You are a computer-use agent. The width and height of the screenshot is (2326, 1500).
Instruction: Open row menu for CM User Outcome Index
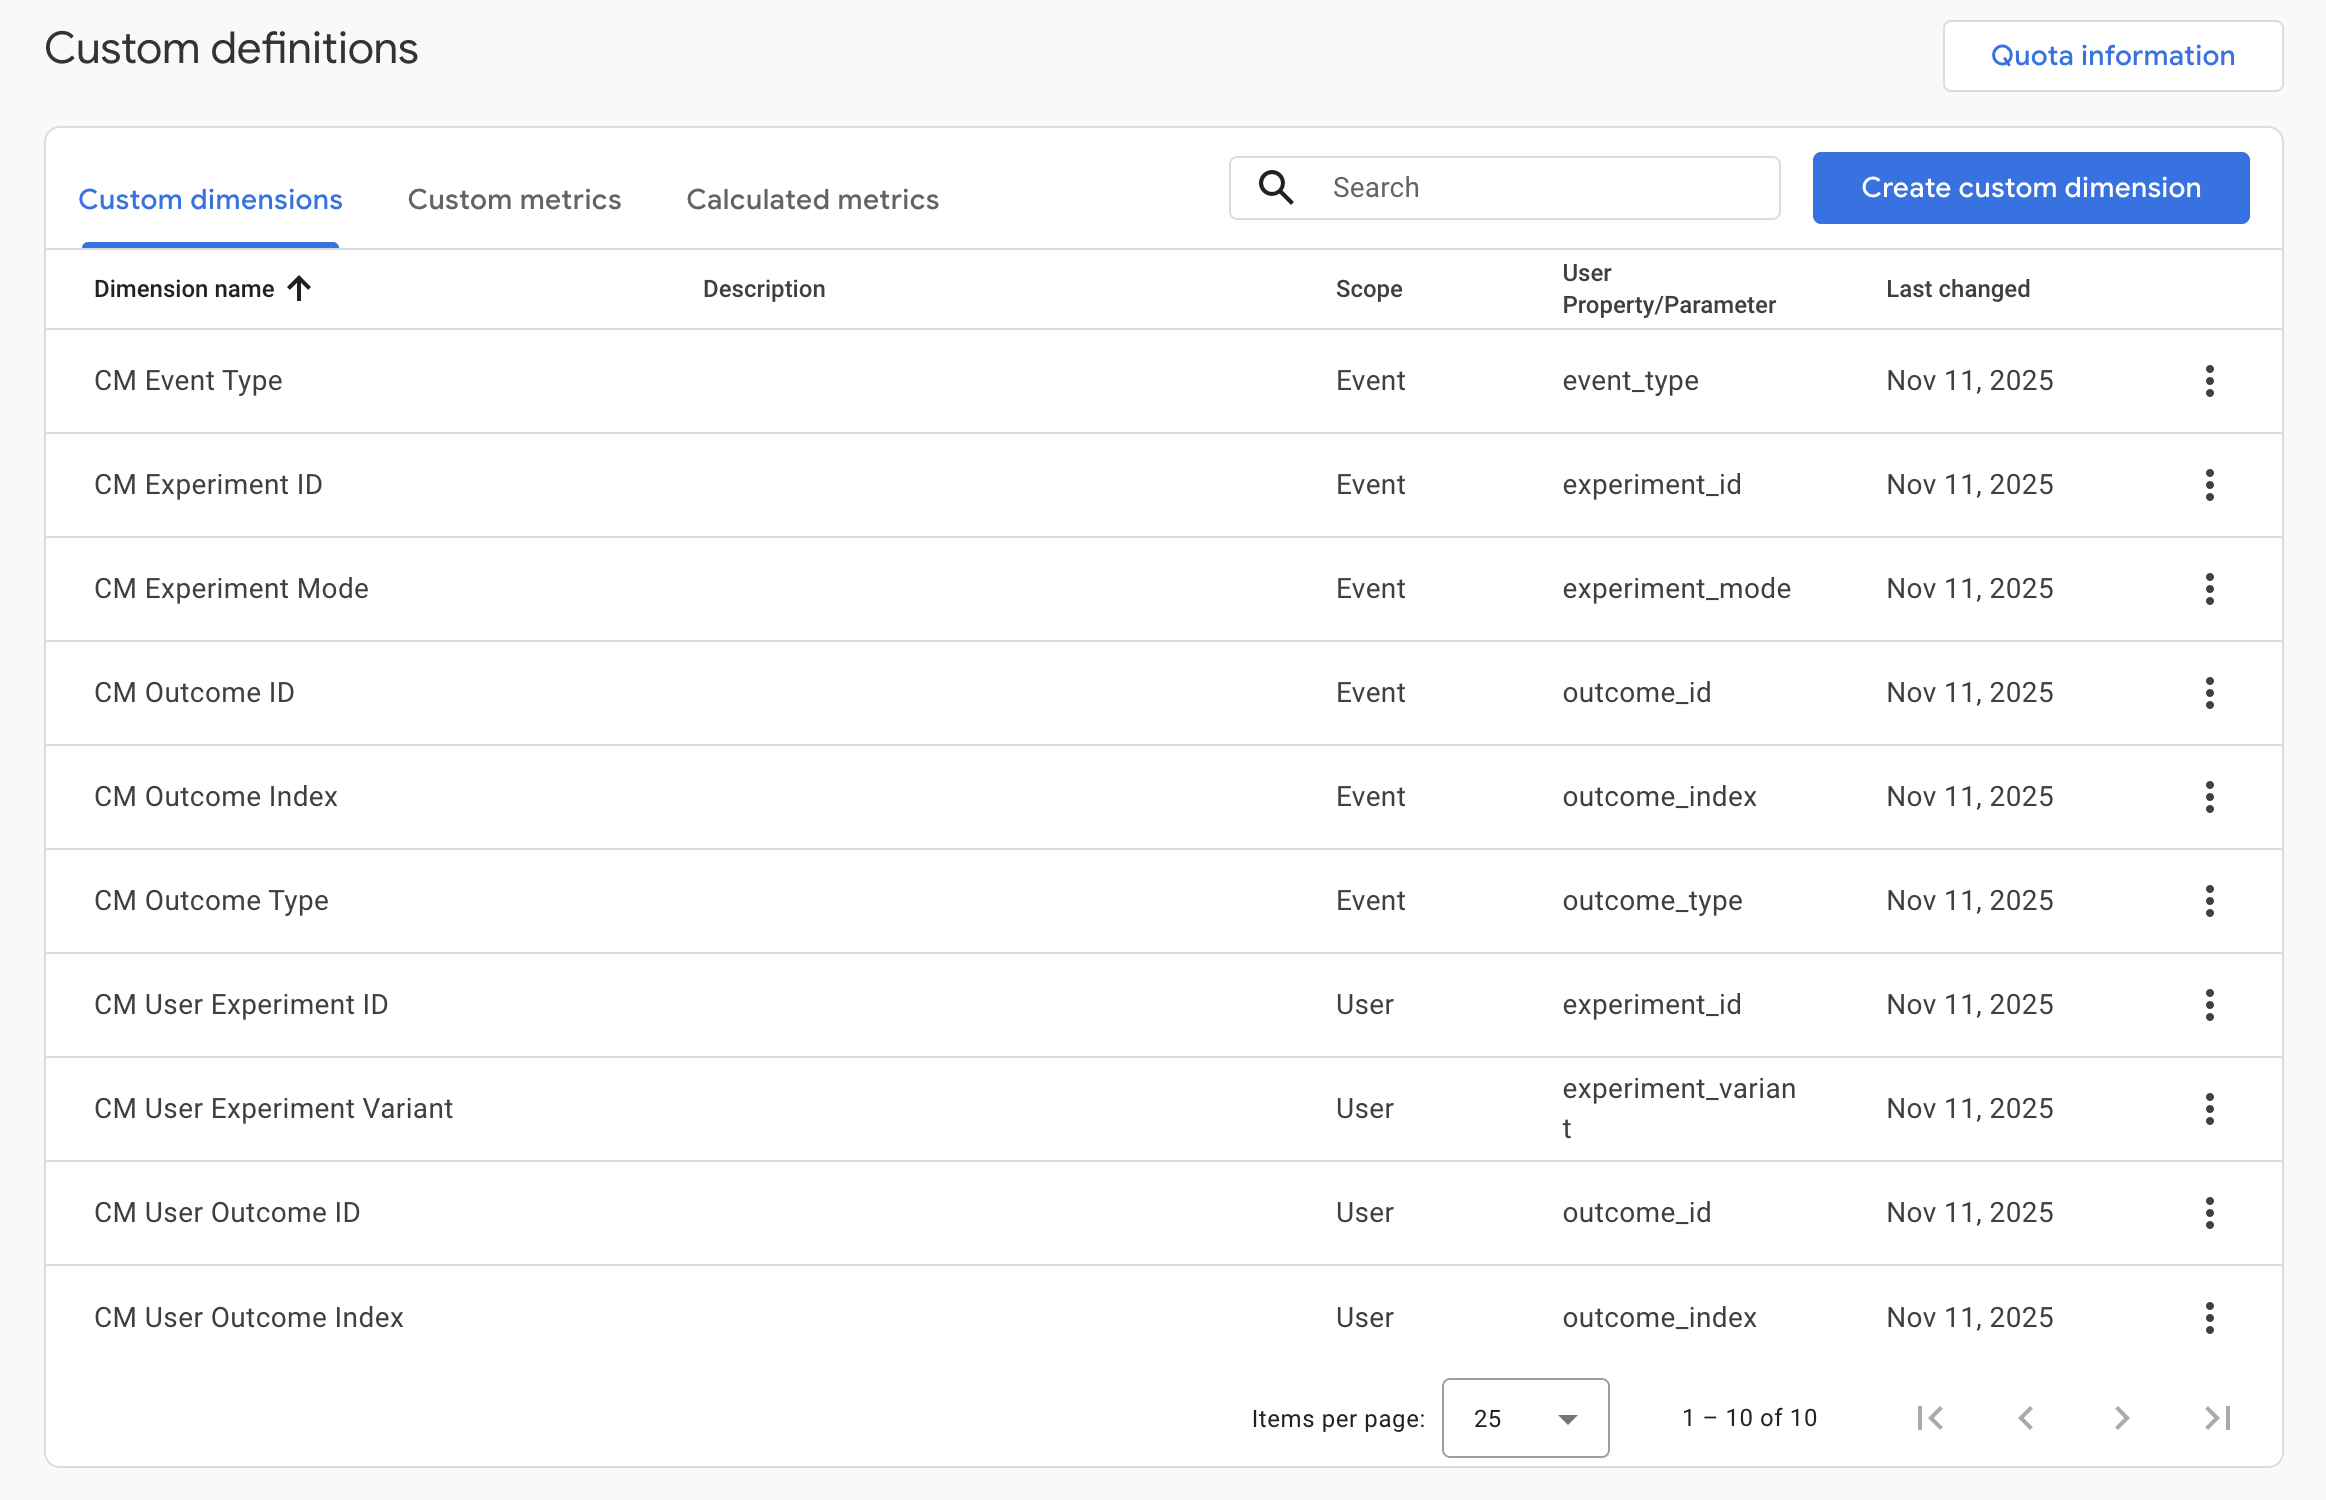(x=2209, y=1318)
